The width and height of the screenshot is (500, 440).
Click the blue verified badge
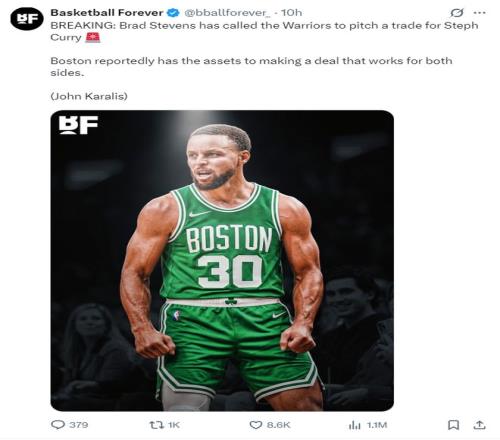(x=173, y=13)
